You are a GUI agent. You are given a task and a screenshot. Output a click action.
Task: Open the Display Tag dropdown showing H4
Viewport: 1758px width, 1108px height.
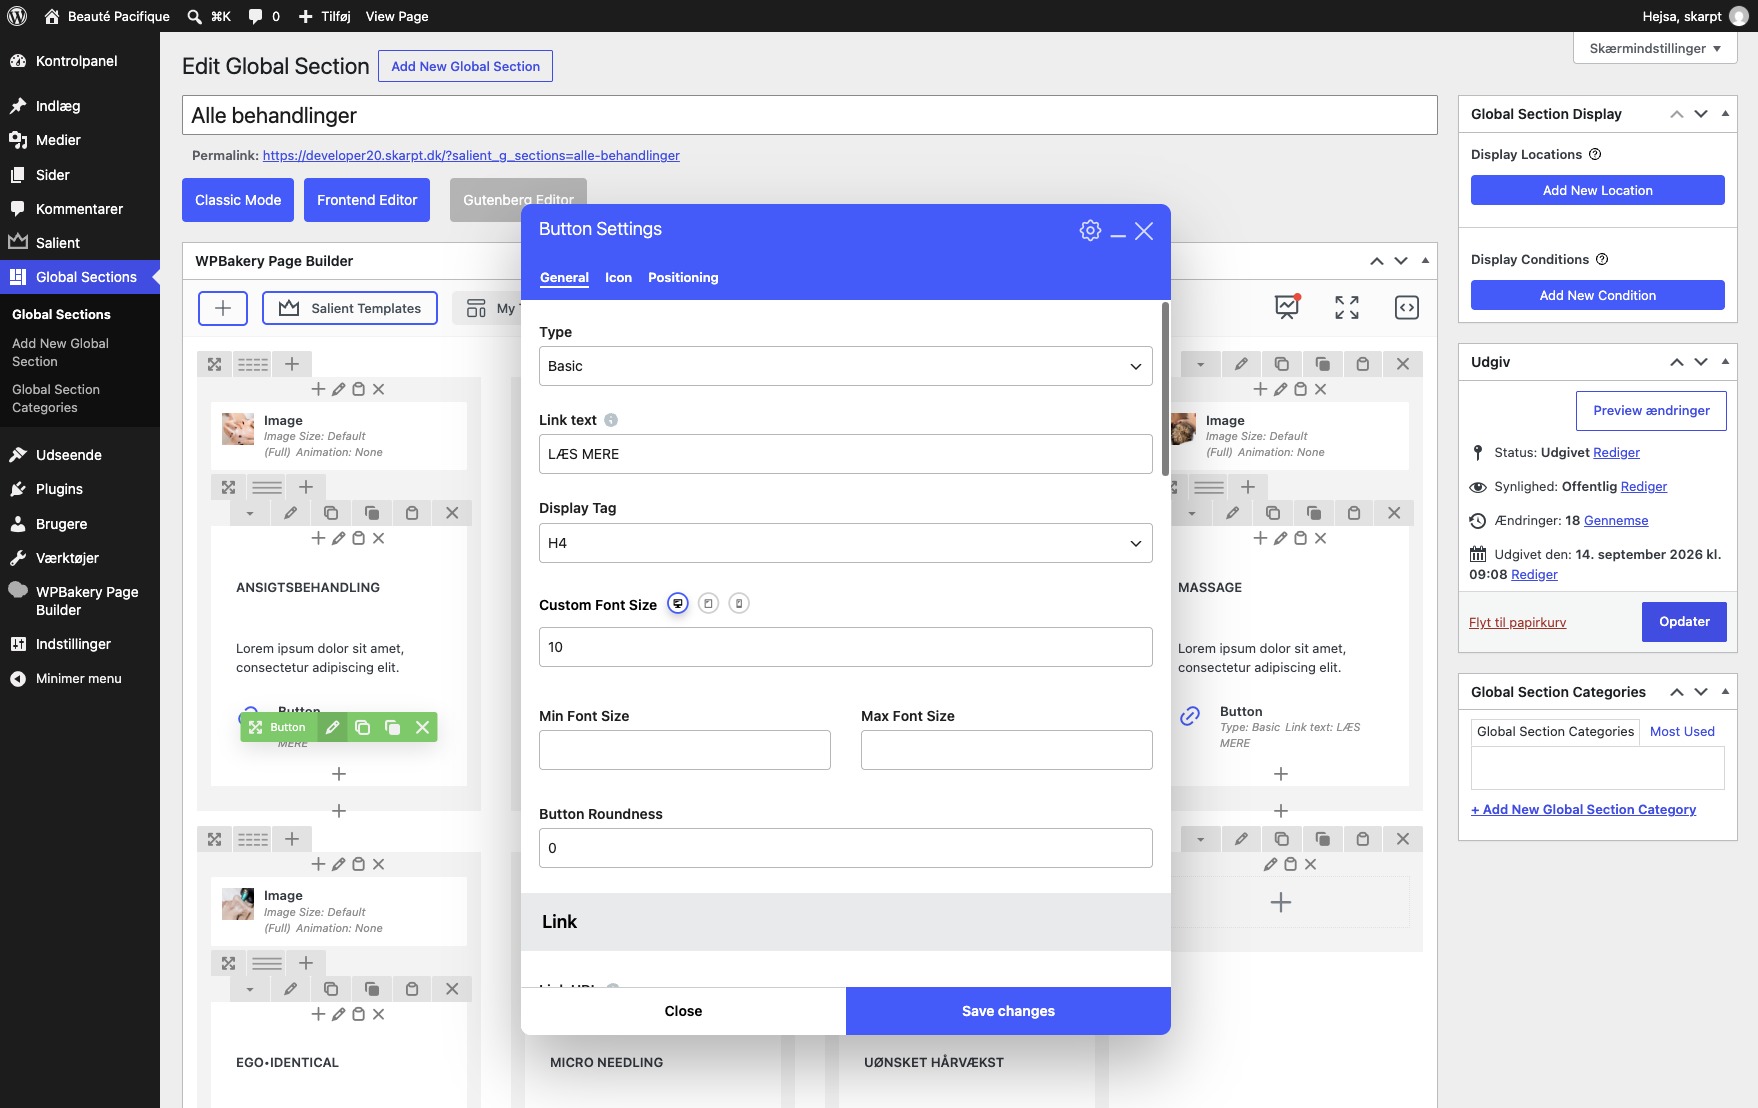click(x=845, y=543)
